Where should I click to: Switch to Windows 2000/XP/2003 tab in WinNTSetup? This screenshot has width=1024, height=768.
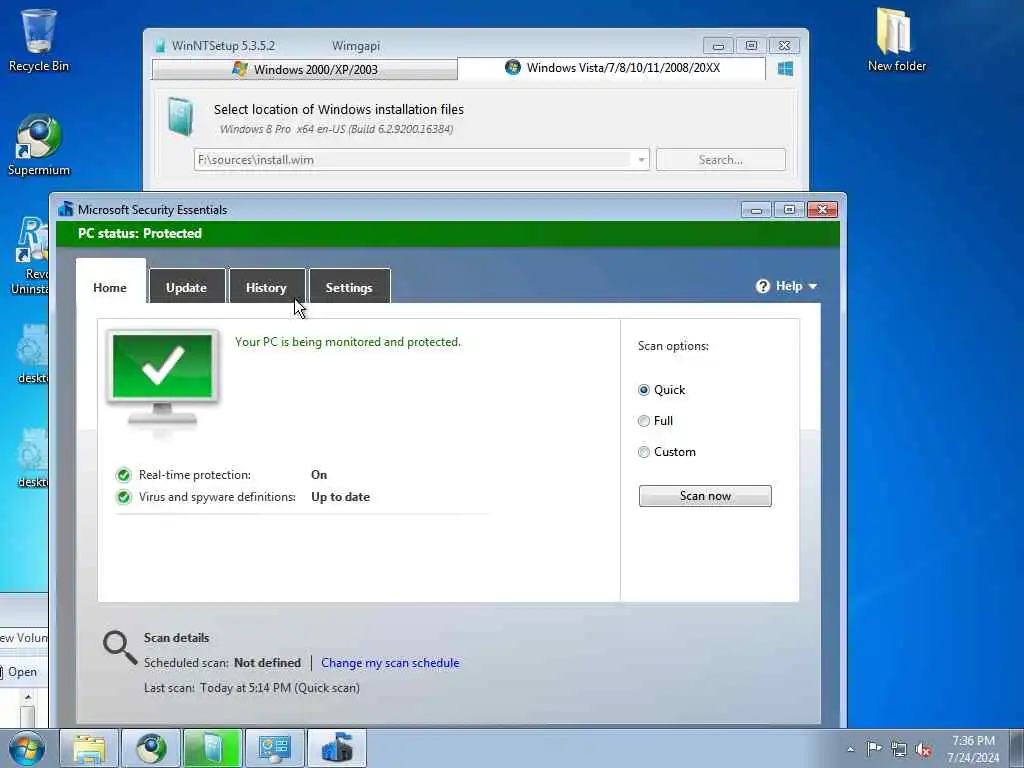click(x=305, y=69)
